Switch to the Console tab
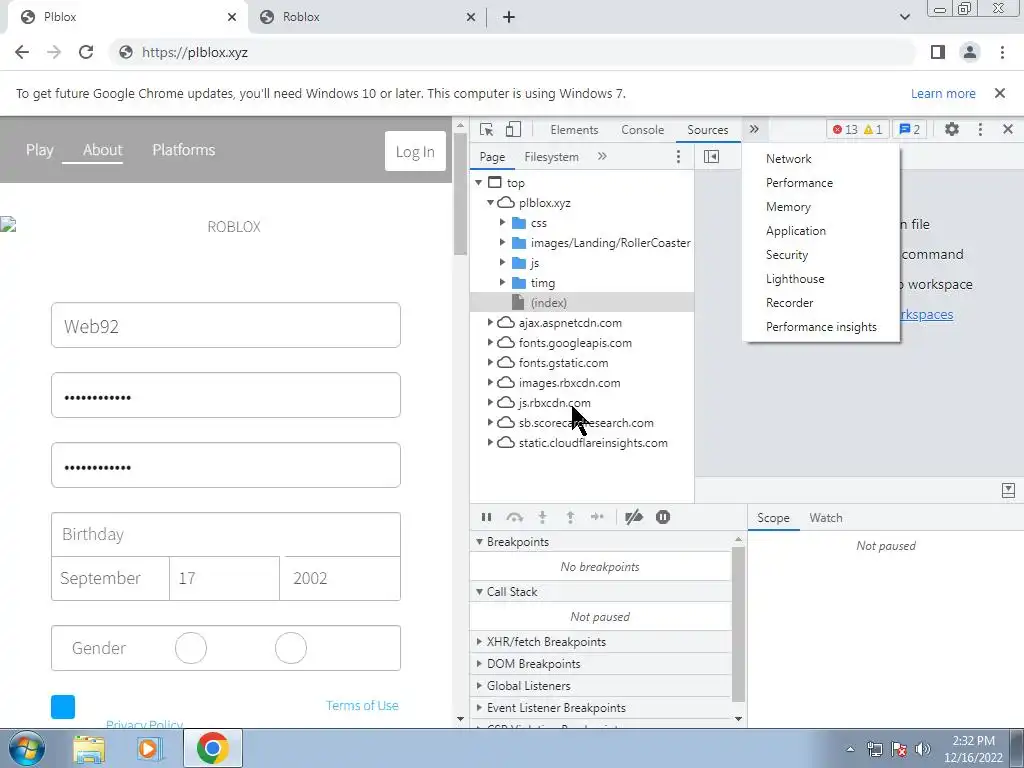This screenshot has height=768, width=1024. [x=643, y=129]
